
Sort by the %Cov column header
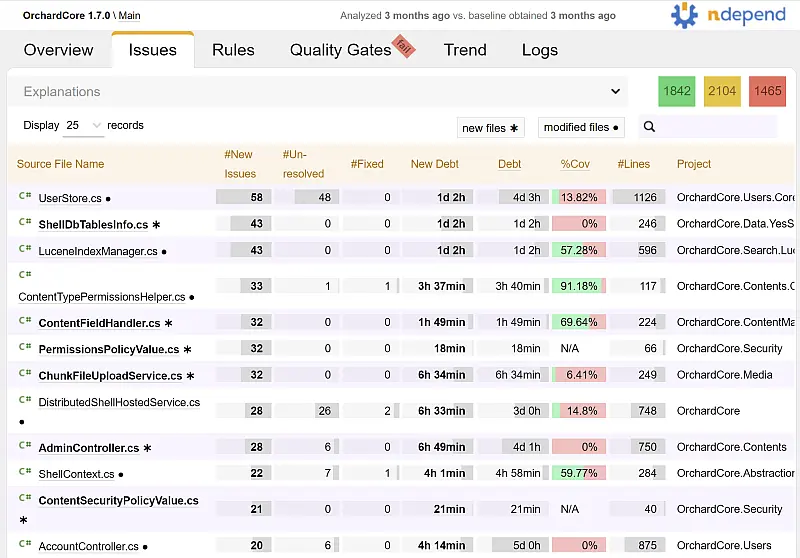click(x=575, y=164)
